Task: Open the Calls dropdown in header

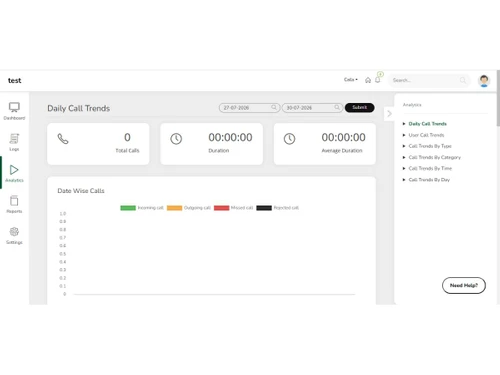Action: click(351, 80)
